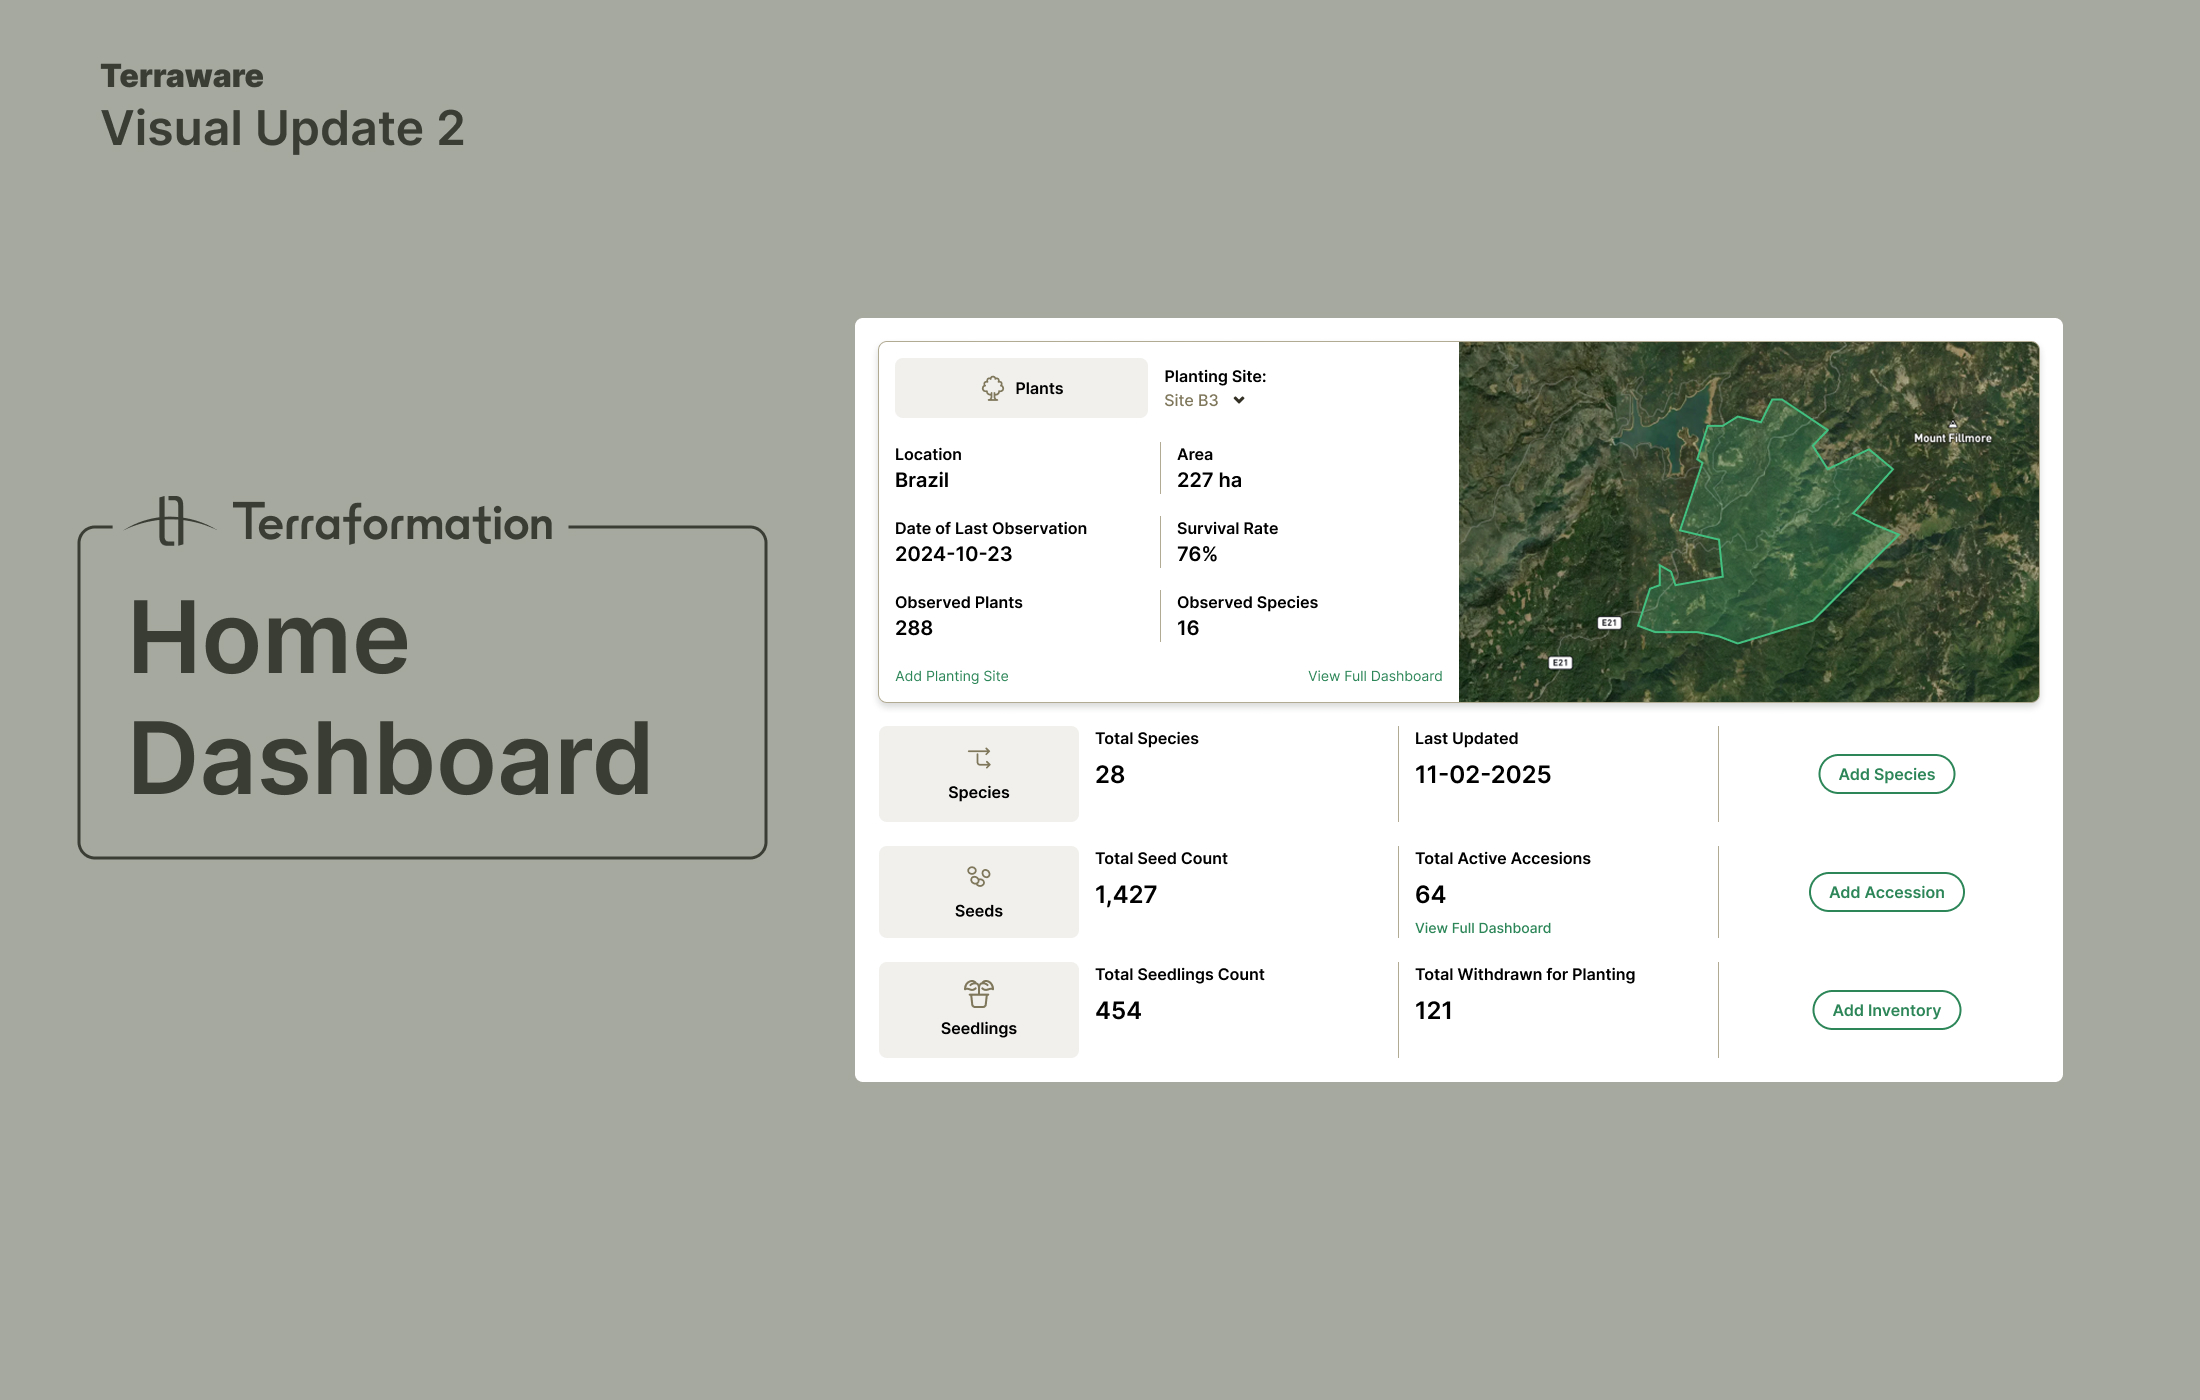
Task: Click the Plants tree icon
Action: tap(992, 388)
